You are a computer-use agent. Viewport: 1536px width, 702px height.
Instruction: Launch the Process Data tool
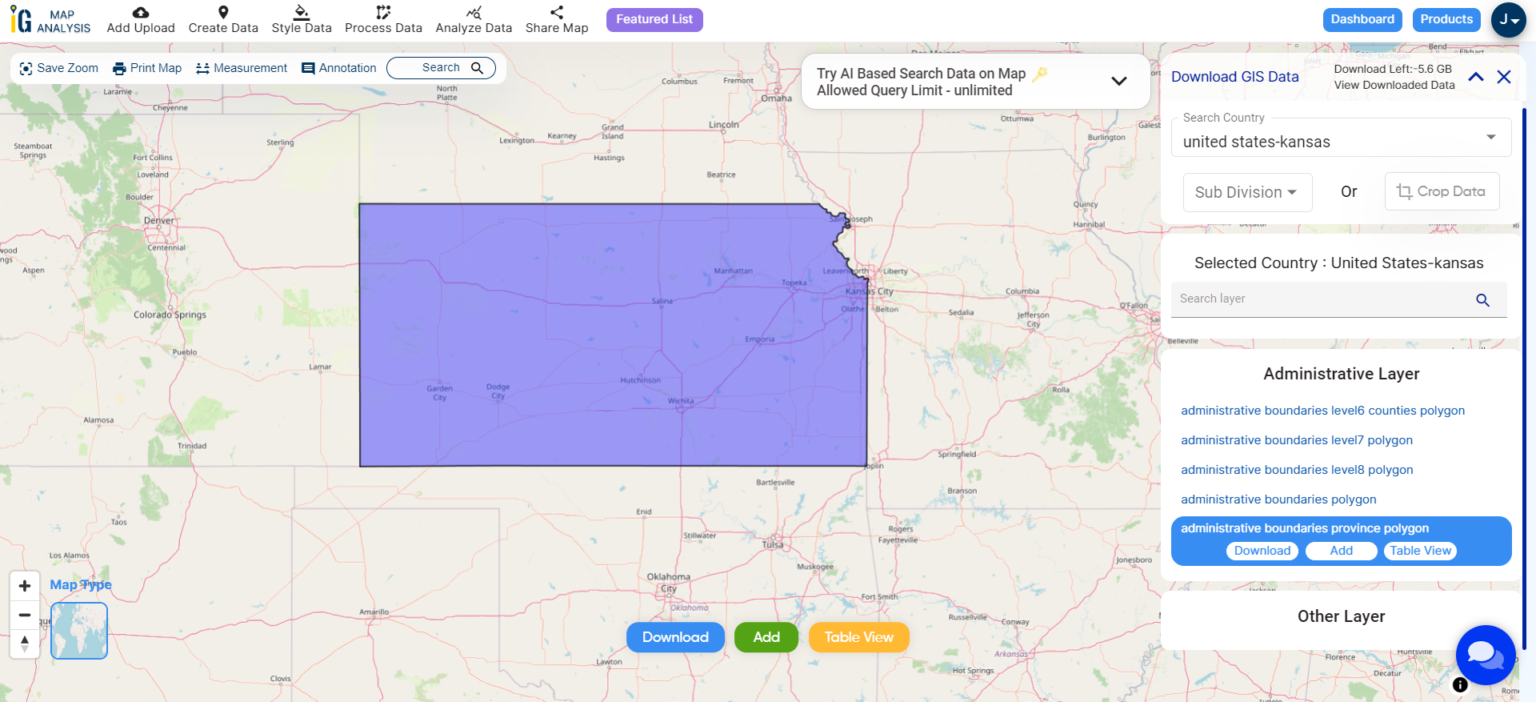[383, 18]
